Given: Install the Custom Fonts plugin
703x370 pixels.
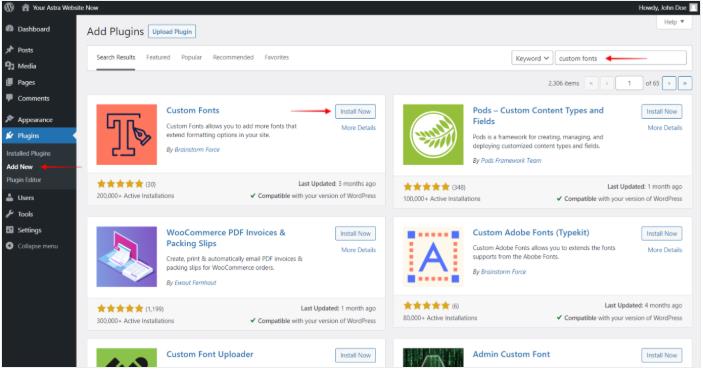Looking at the screenshot, I should pyautogui.click(x=356, y=112).
